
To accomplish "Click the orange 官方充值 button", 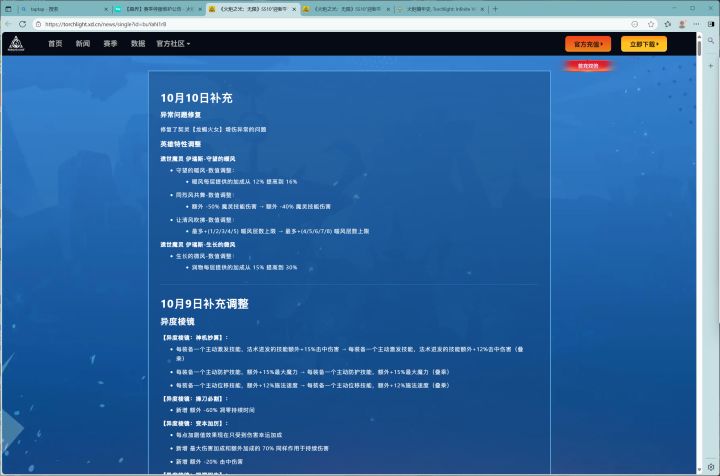I will [x=588, y=44].
